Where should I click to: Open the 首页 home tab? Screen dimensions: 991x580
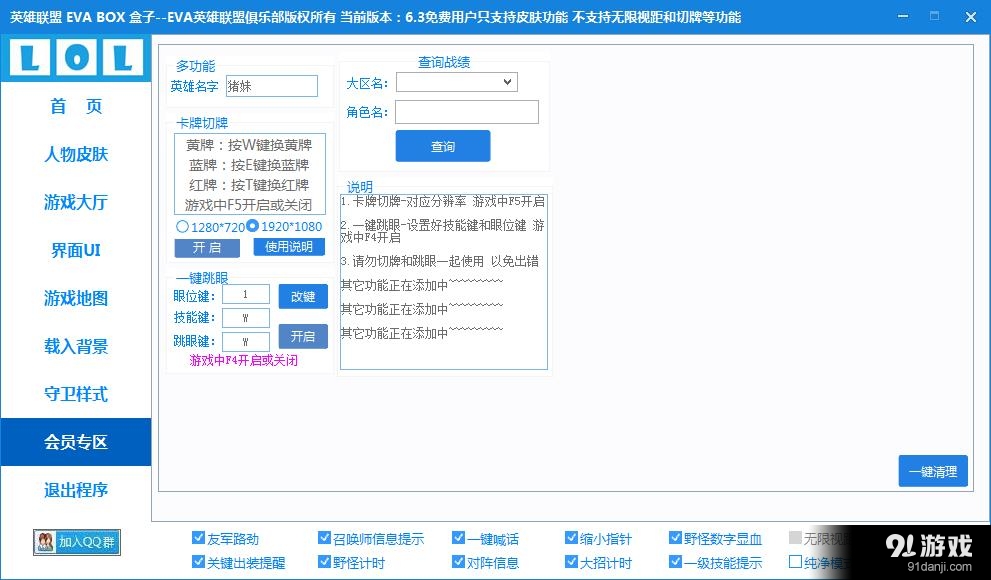click(x=76, y=106)
